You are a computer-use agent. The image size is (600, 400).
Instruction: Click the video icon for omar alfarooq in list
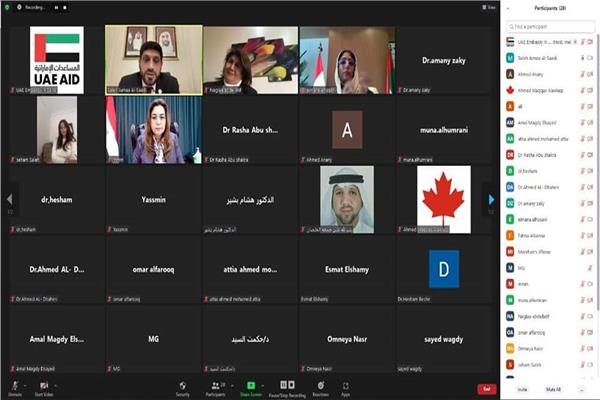pos(590,333)
